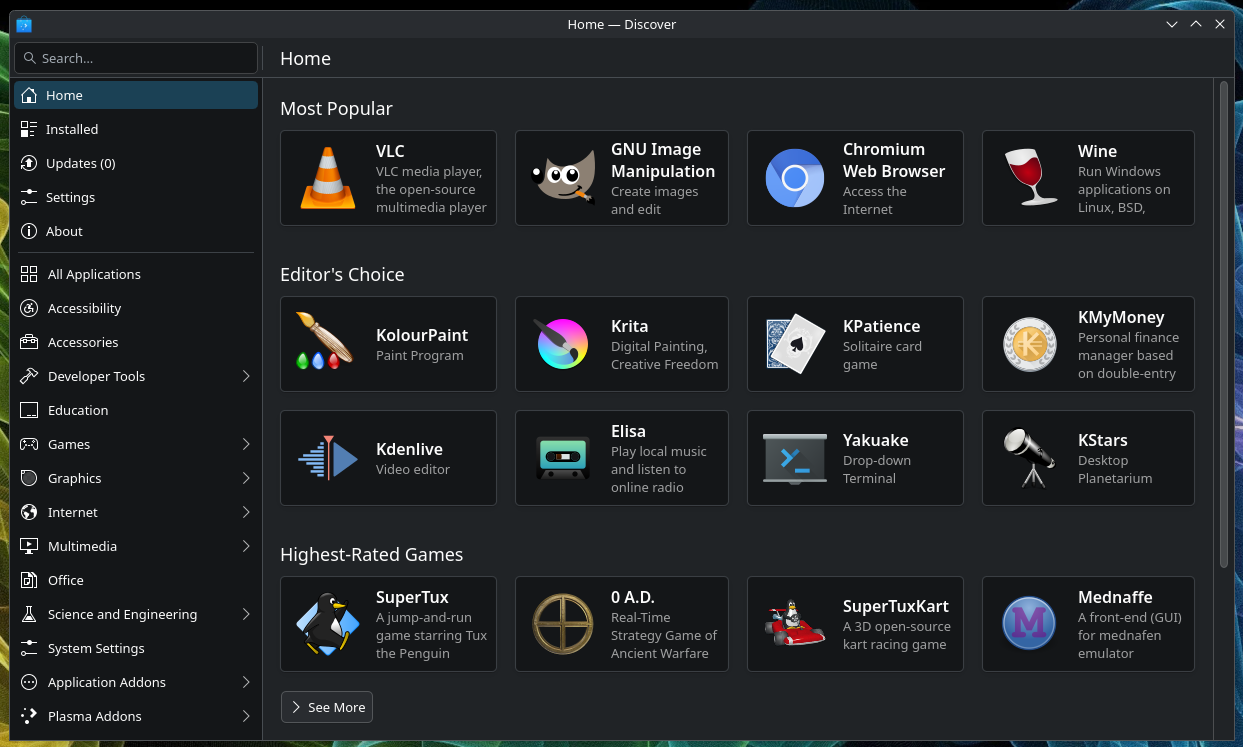This screenshot has height=747, width=1243.
Task: Open the VLC media player icon
Action: [x=328, y=178]
